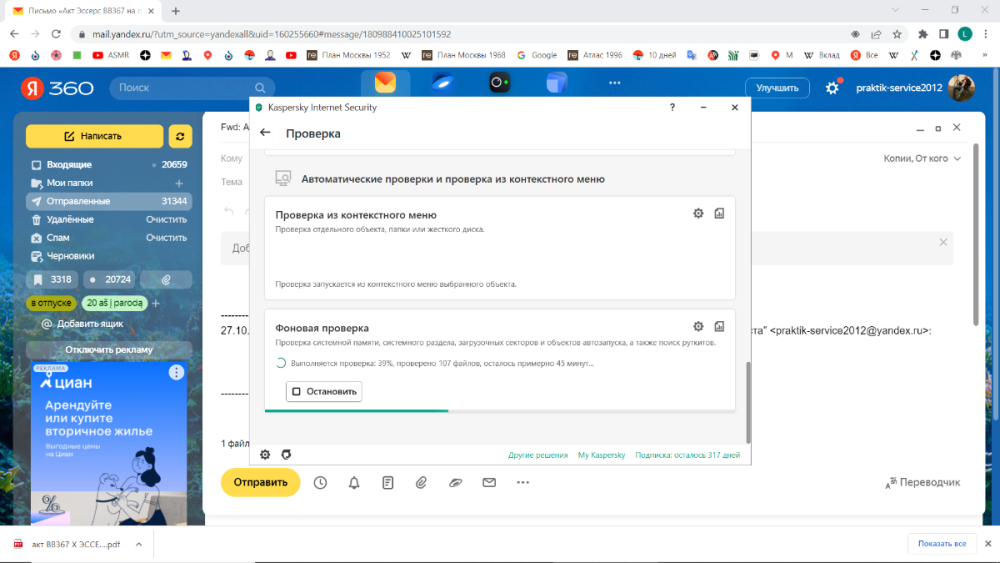Open Yandex Disk app icon in header
1000x563 pixels.
point(443,83)
